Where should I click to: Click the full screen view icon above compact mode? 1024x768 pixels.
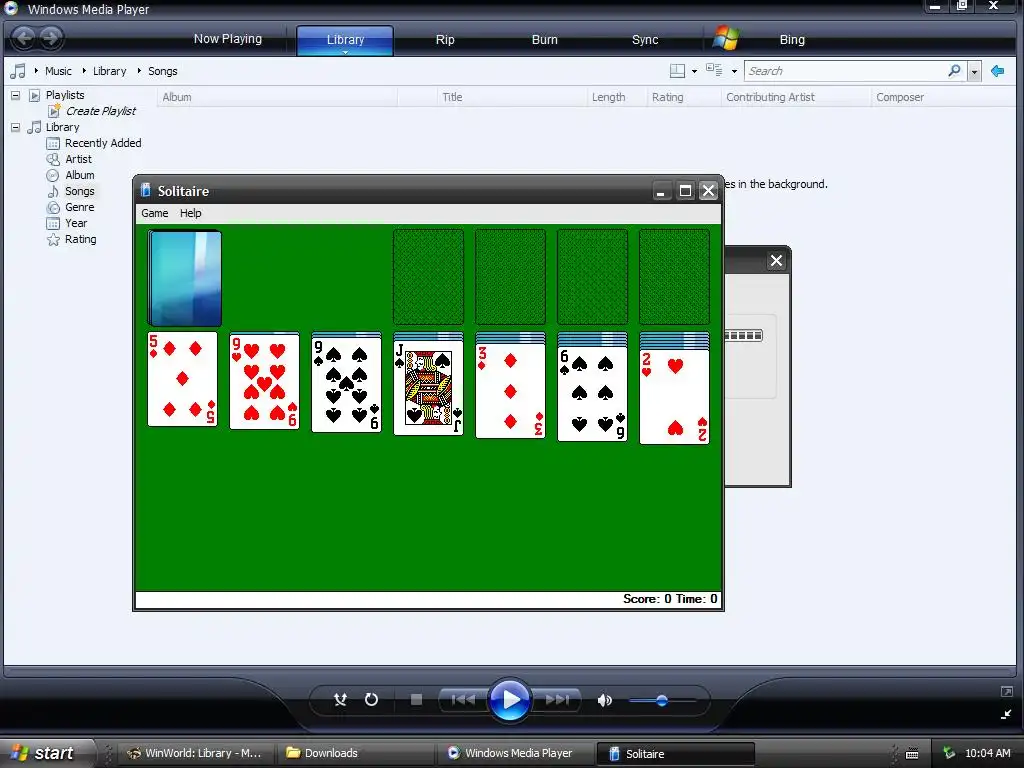point(1006,692)
